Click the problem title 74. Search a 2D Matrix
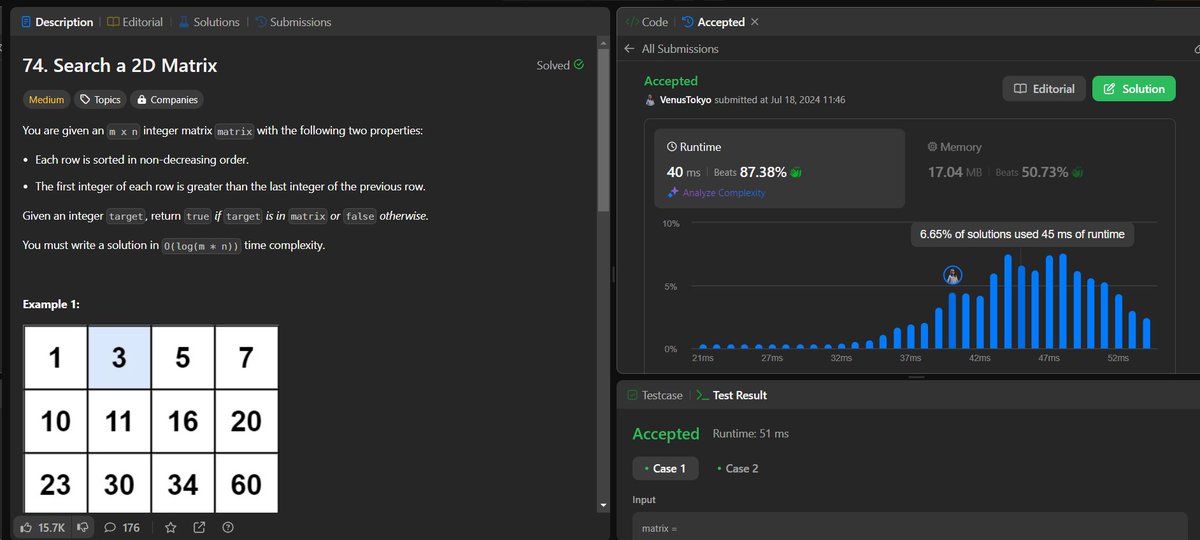Screen dimensions: 1200x540 pyautogui.click(x=120, y=65)
